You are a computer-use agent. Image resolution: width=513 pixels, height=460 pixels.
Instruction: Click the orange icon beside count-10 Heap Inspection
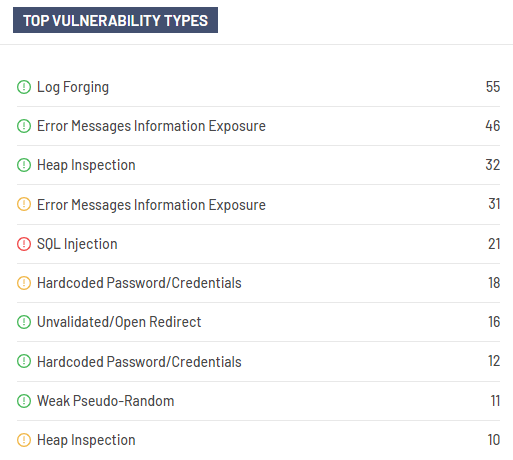24,440
